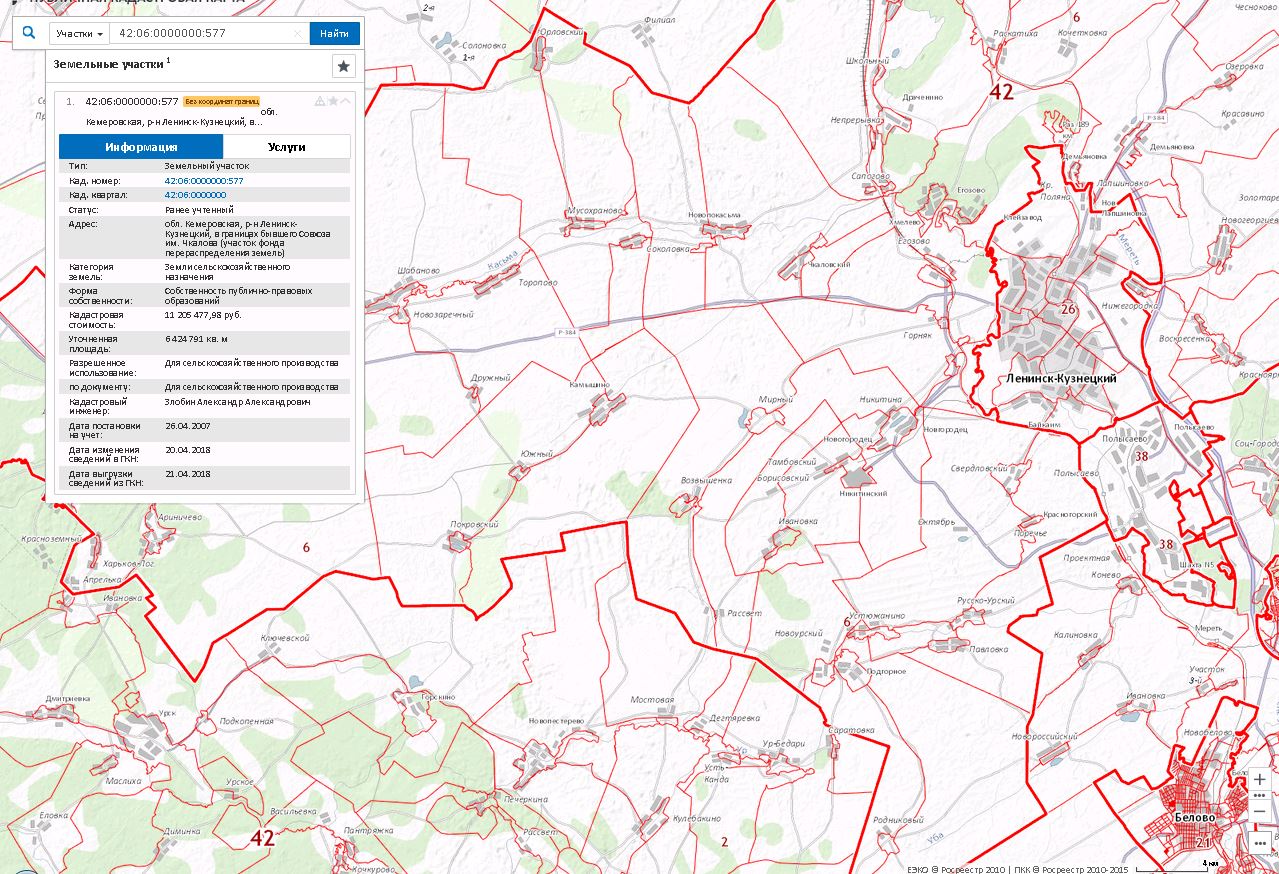
Task: Focus the cadastral number search field
Action: (x=204, y=34)
